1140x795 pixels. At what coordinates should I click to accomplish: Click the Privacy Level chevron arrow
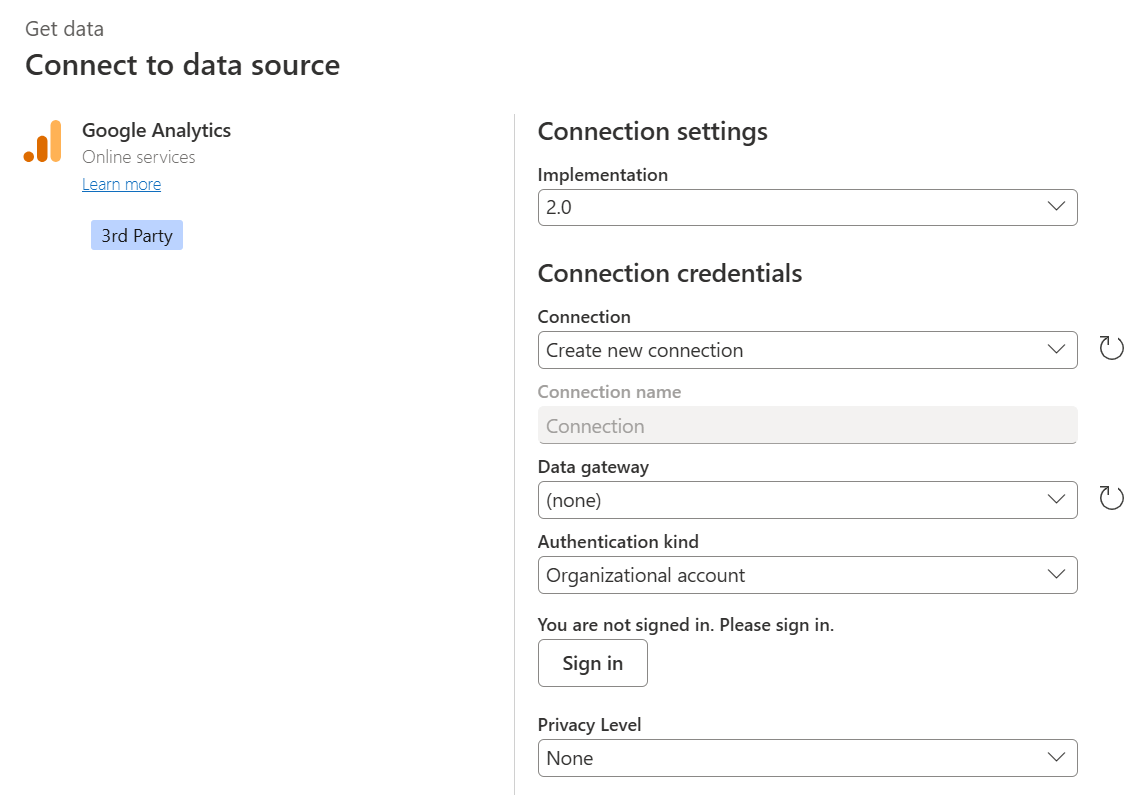point(1056,758)
